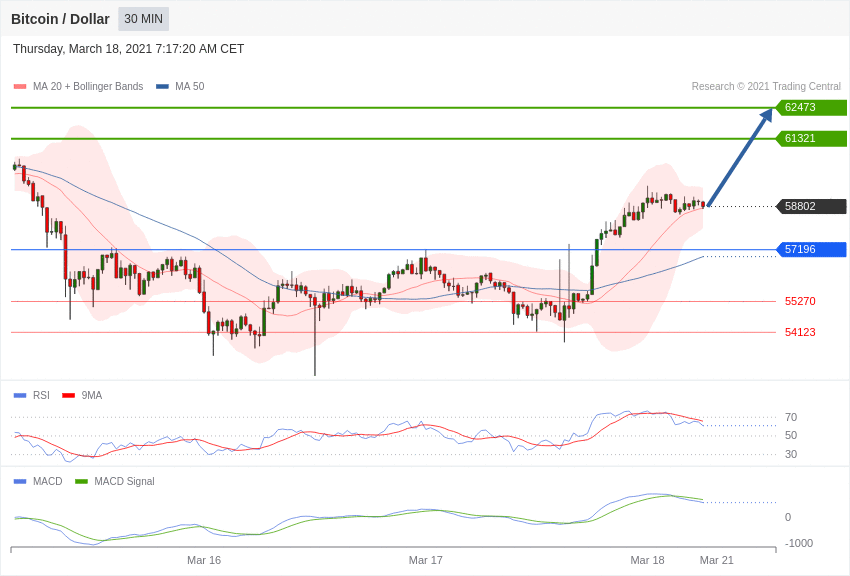This screenshot has height=576, width=850.
Task: Click the Mar 21 date axis label
Action: pos(717,560)
